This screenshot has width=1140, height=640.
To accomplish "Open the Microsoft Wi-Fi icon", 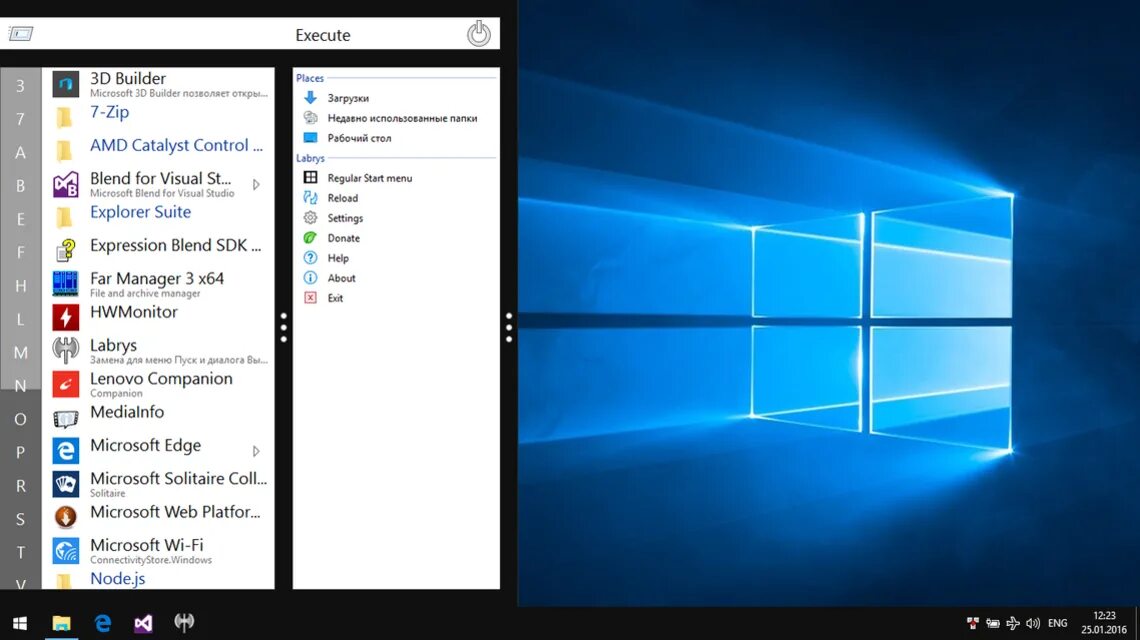I will coord(65,551).
